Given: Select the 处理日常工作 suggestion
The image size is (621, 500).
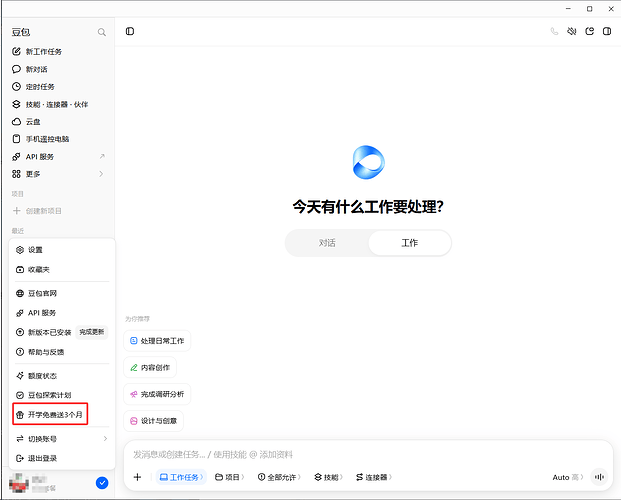Looking at the screenshot, I should pos(157,341).
